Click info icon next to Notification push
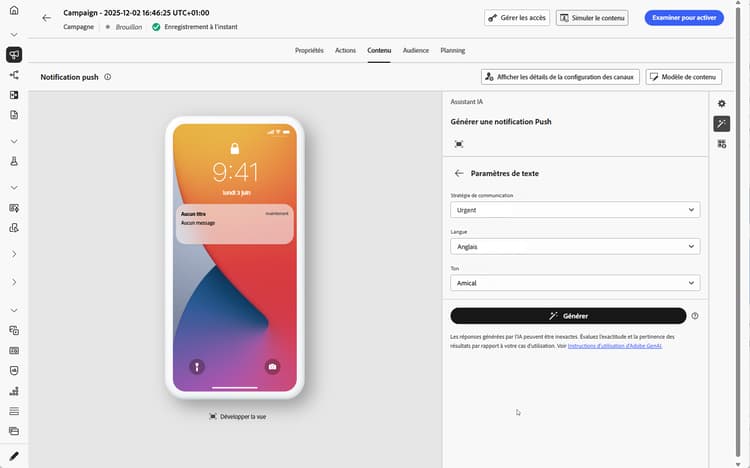Image resolution: width=750 pixels, height=468 pixels. pyautogui.click(x=108, y=77)
